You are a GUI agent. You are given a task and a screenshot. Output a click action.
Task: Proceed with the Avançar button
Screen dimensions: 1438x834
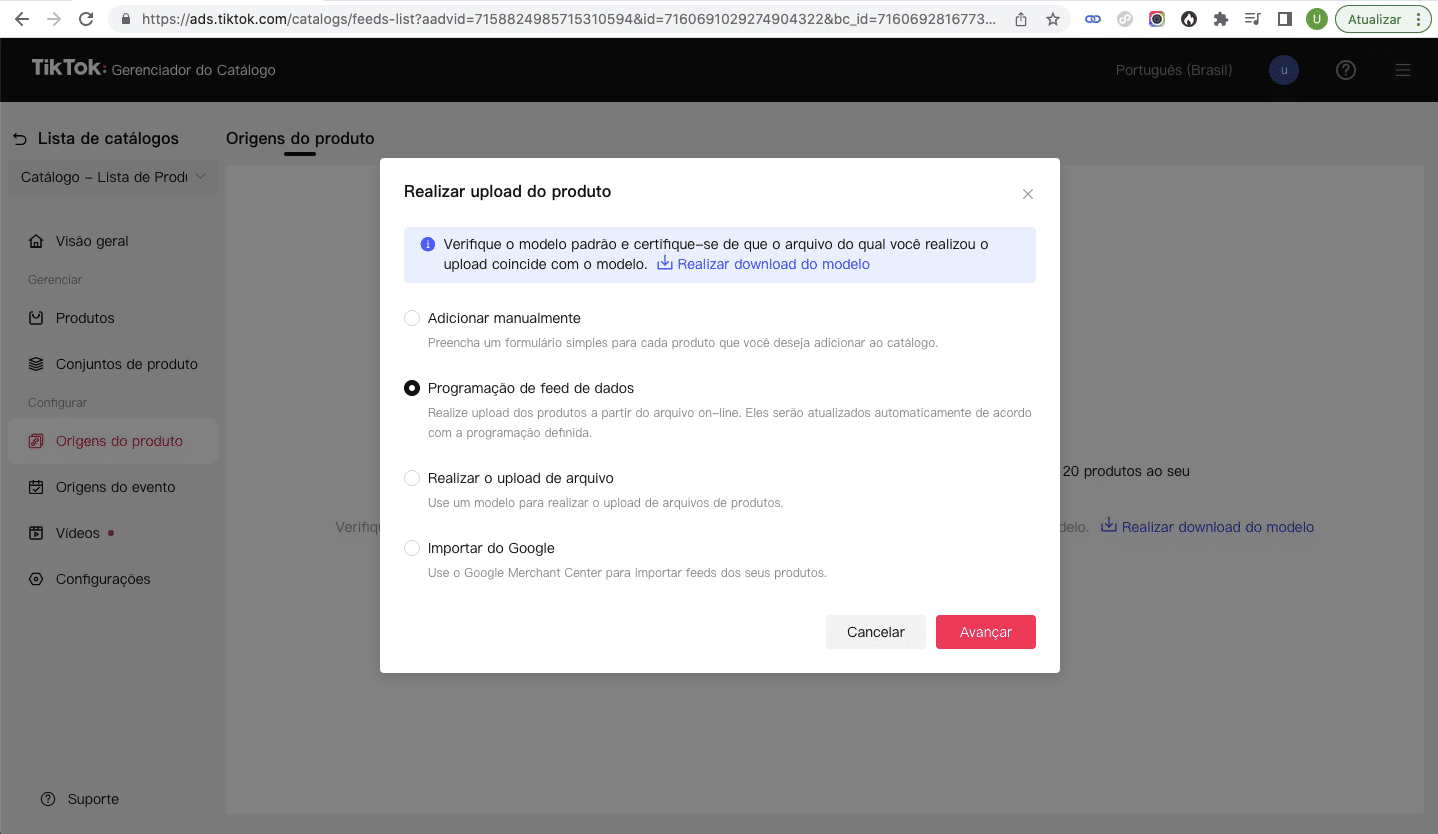click(x=986, y=632)
